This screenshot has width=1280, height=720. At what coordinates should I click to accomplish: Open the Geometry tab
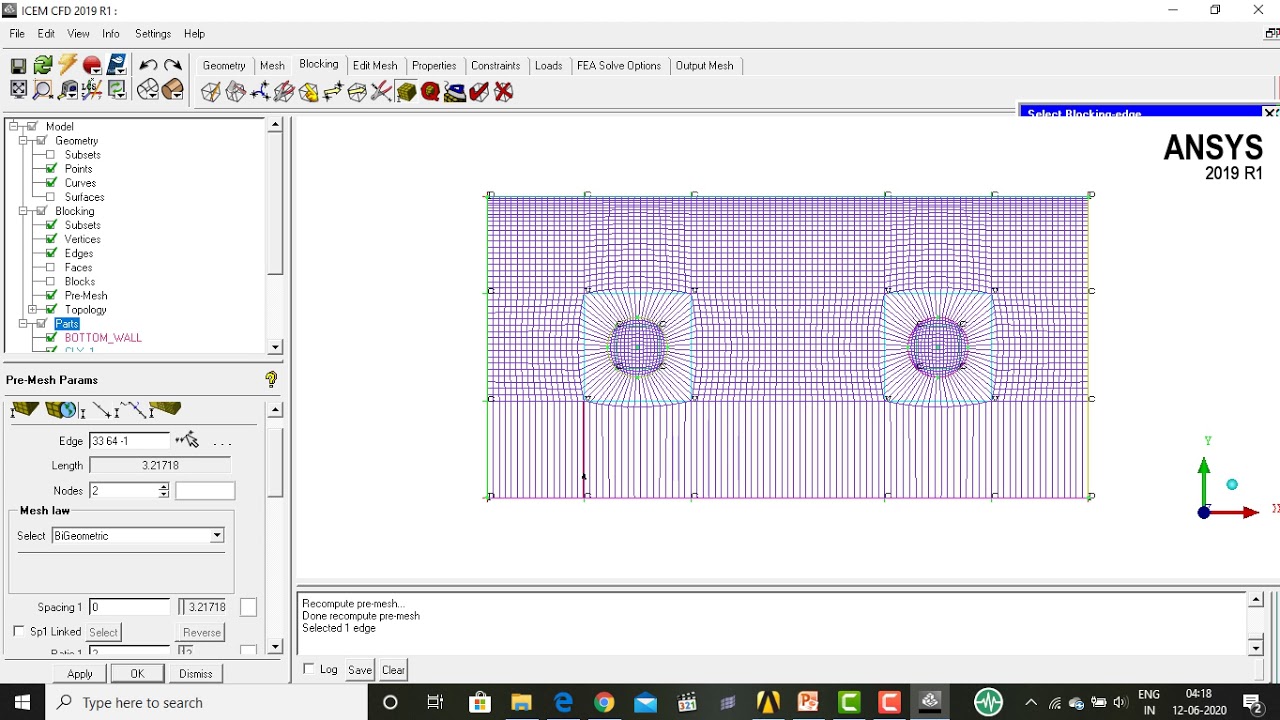[224, 65]
